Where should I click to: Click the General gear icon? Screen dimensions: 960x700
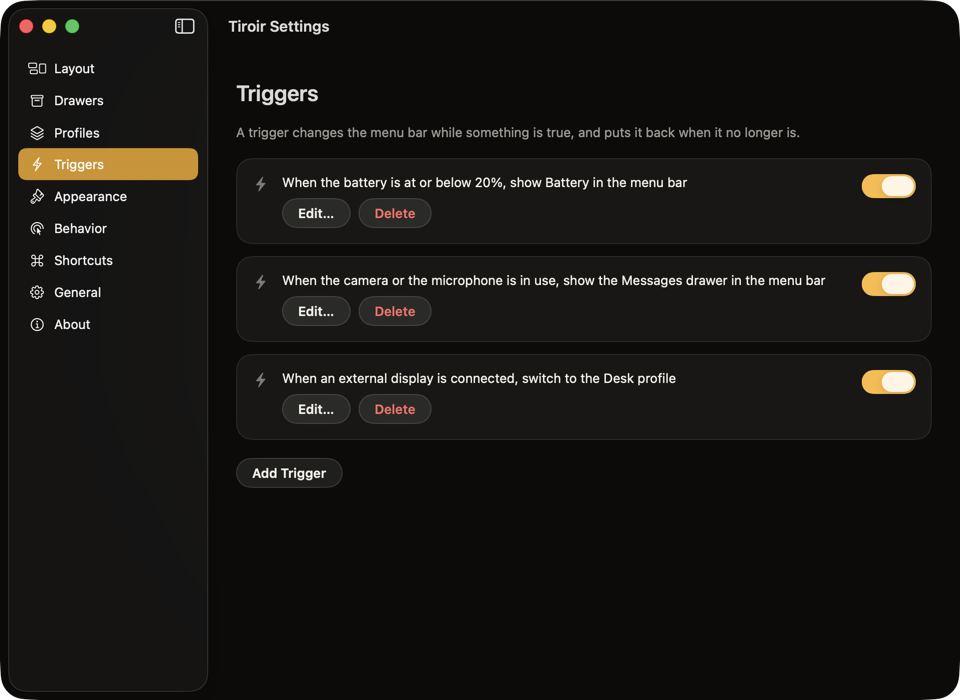pos(37,292)
